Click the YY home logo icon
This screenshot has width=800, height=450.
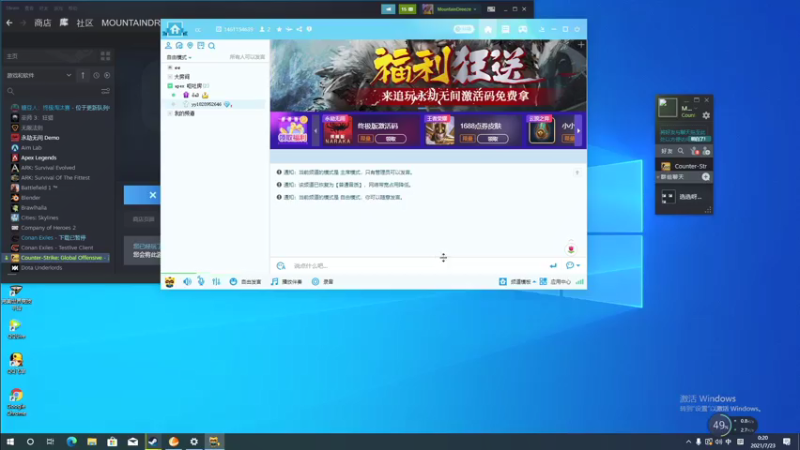[175, 29]
